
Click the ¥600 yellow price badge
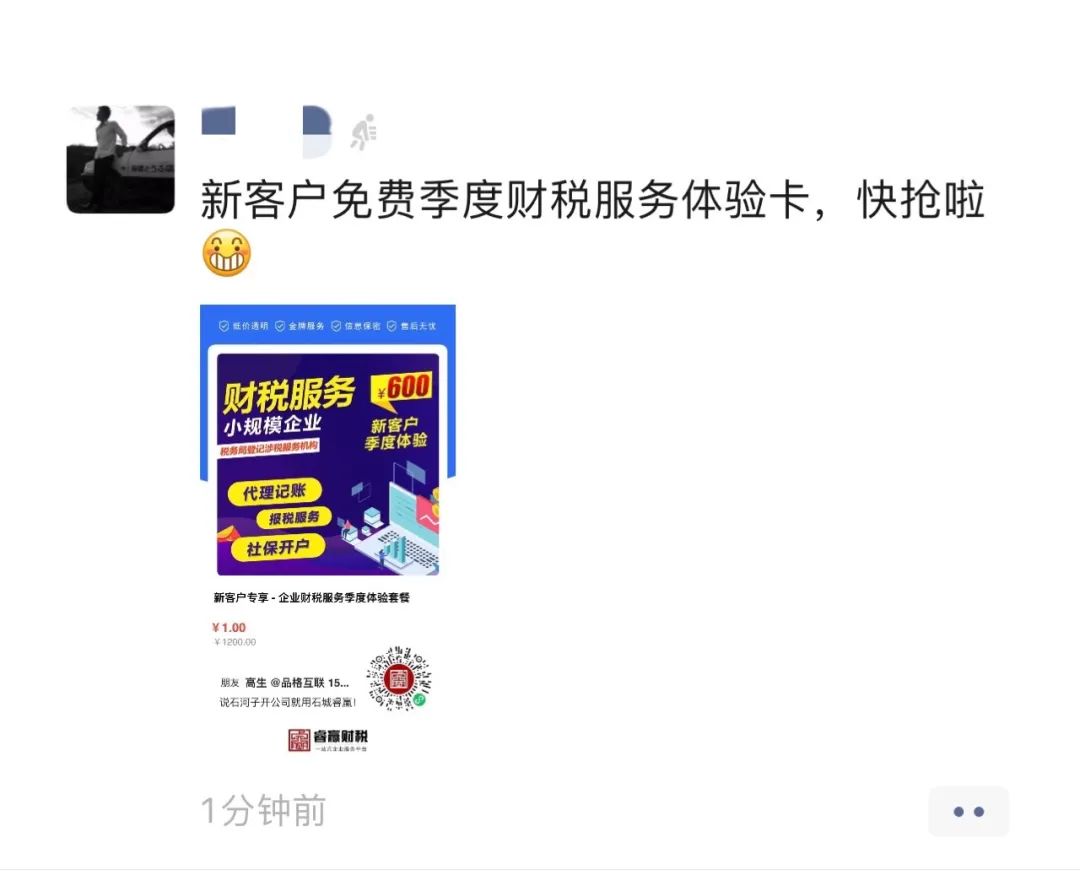tap(402, 387)
